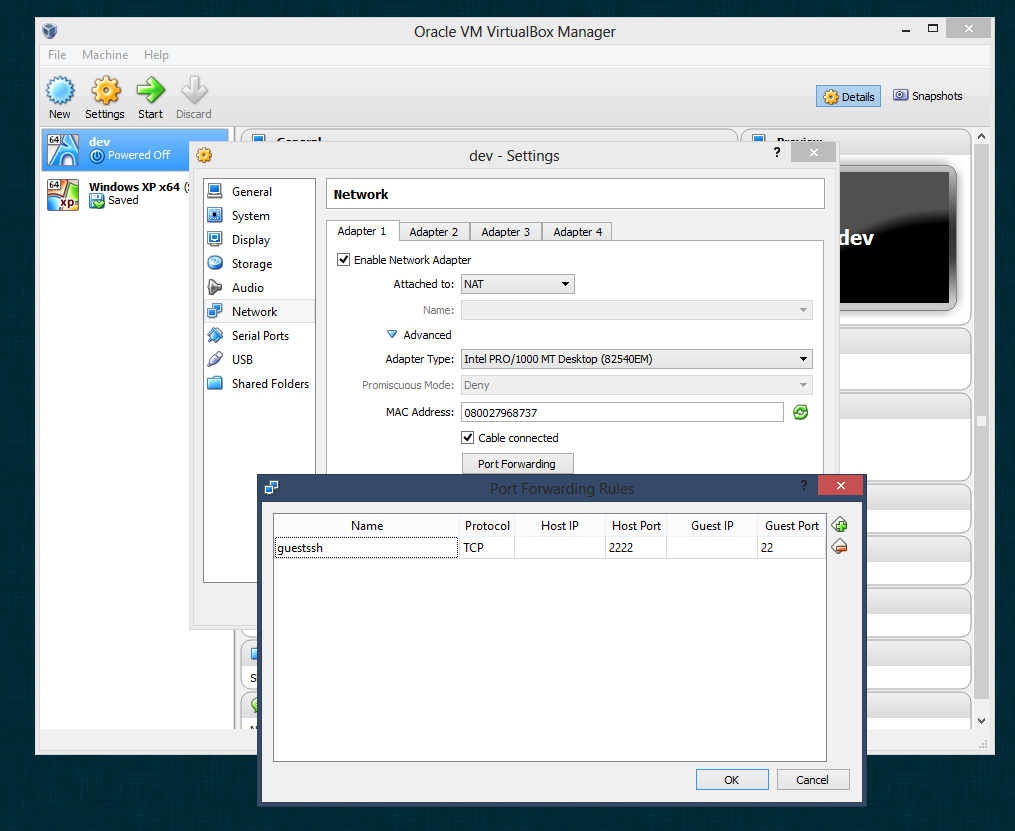Click the Guest IP column header
Viewport: 1015px width, 831px height.
712,526
